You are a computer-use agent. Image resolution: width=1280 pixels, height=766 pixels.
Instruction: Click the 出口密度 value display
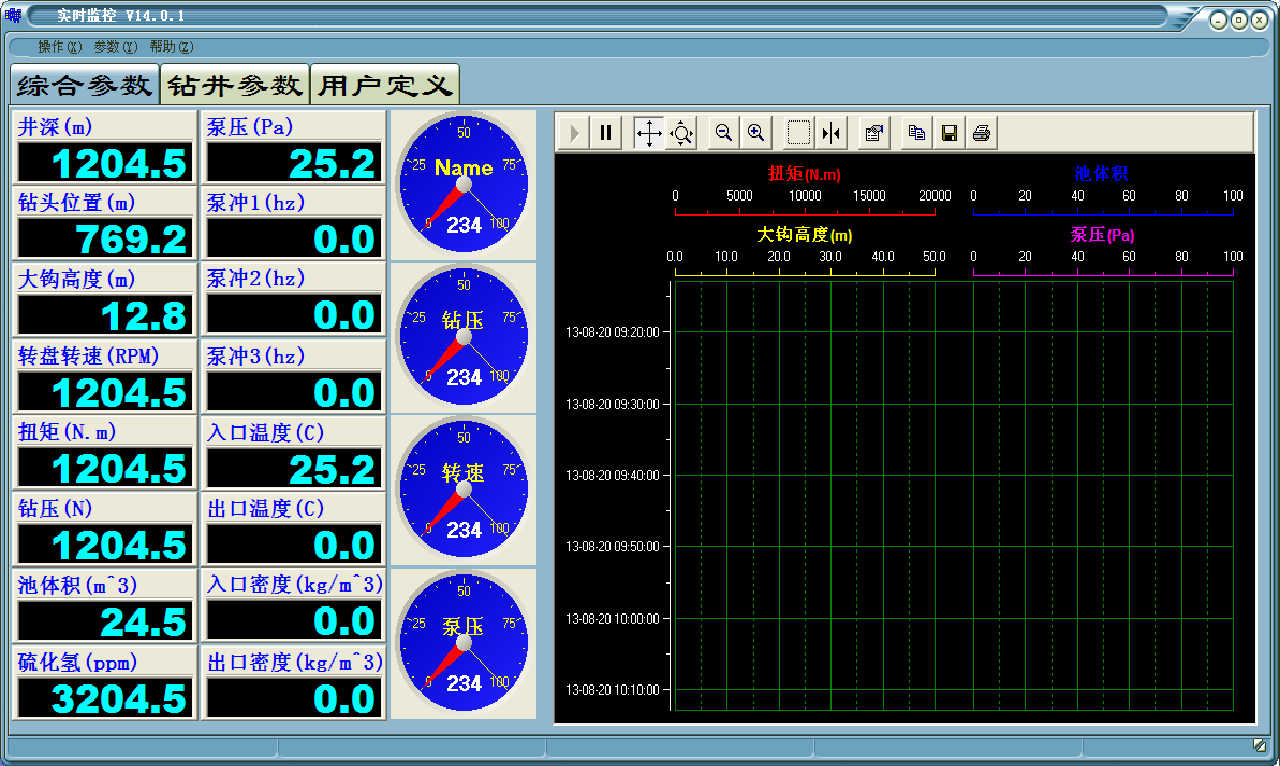(294, 698)
